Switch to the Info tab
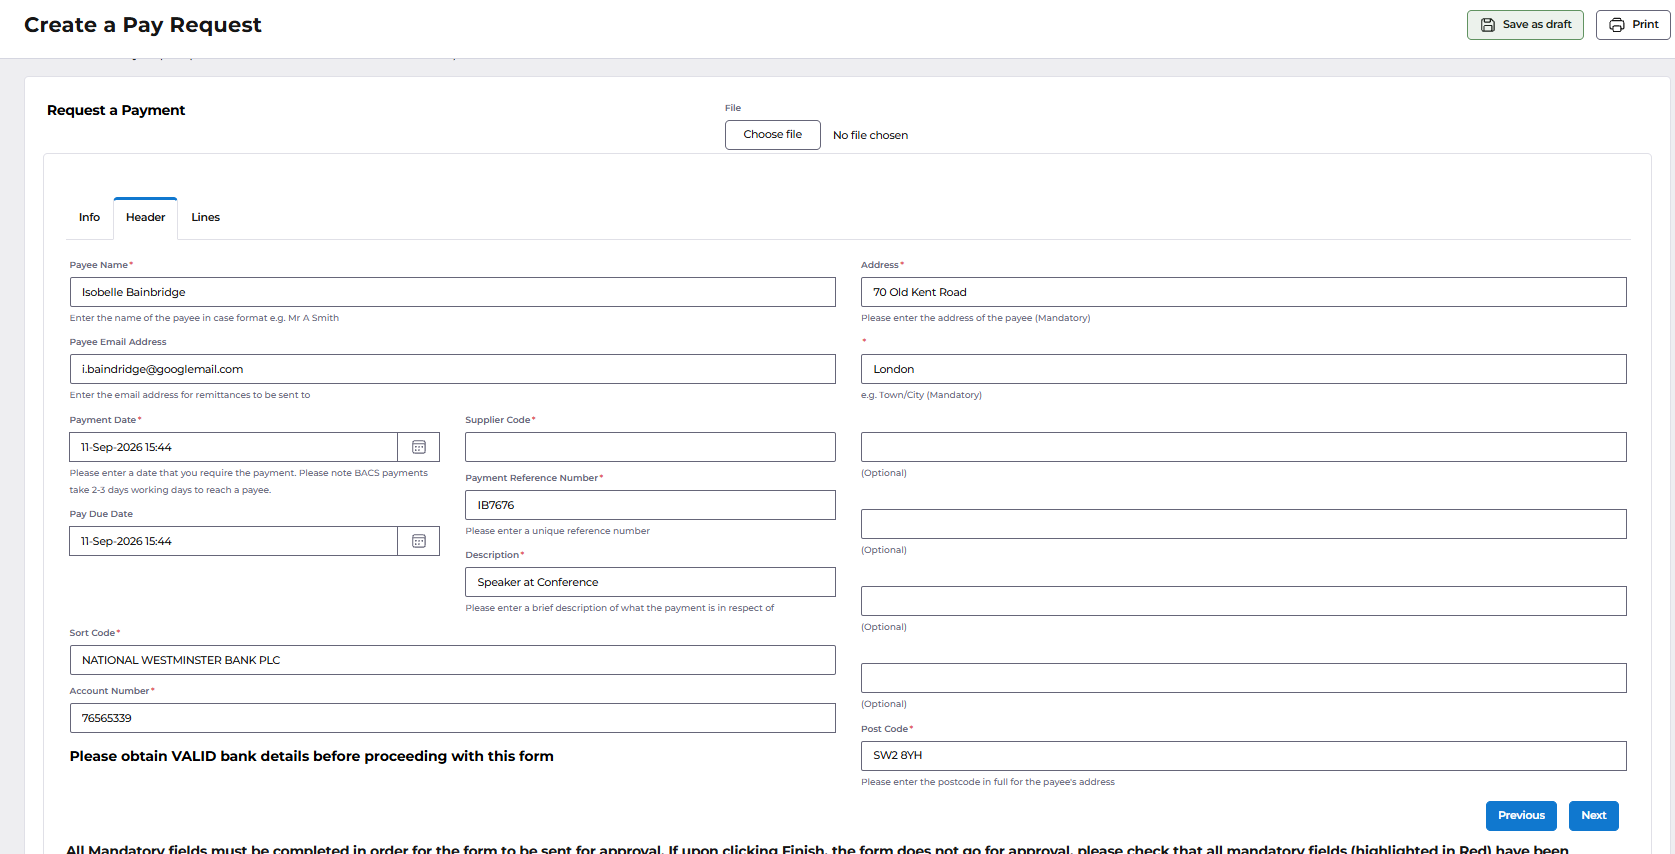This screenshot has height=854, width=1675. 90,217
